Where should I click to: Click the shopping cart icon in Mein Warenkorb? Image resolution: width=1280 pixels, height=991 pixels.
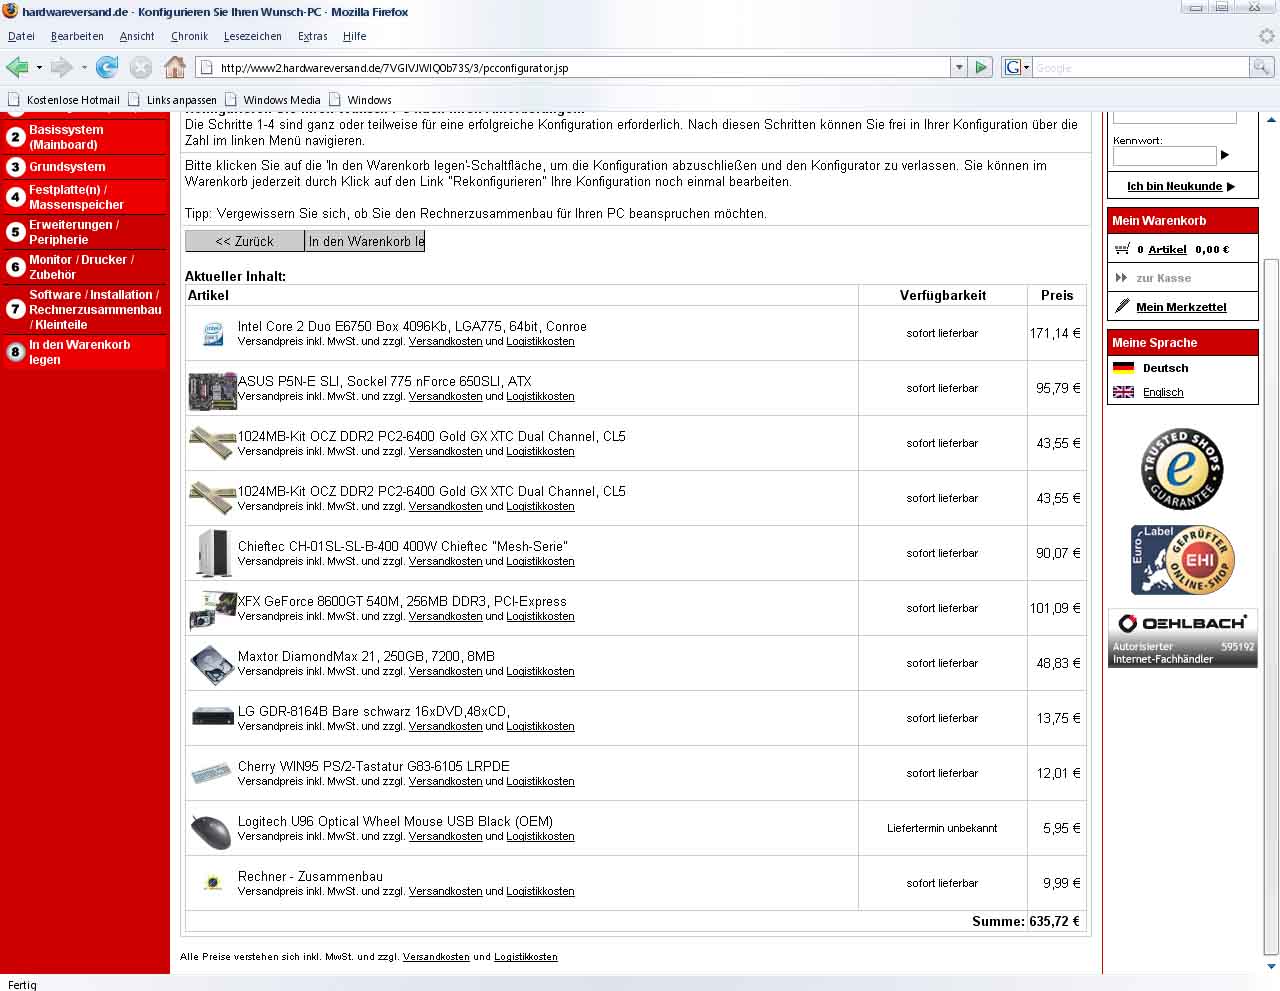pyautogui.click(x=1122, y=249)
